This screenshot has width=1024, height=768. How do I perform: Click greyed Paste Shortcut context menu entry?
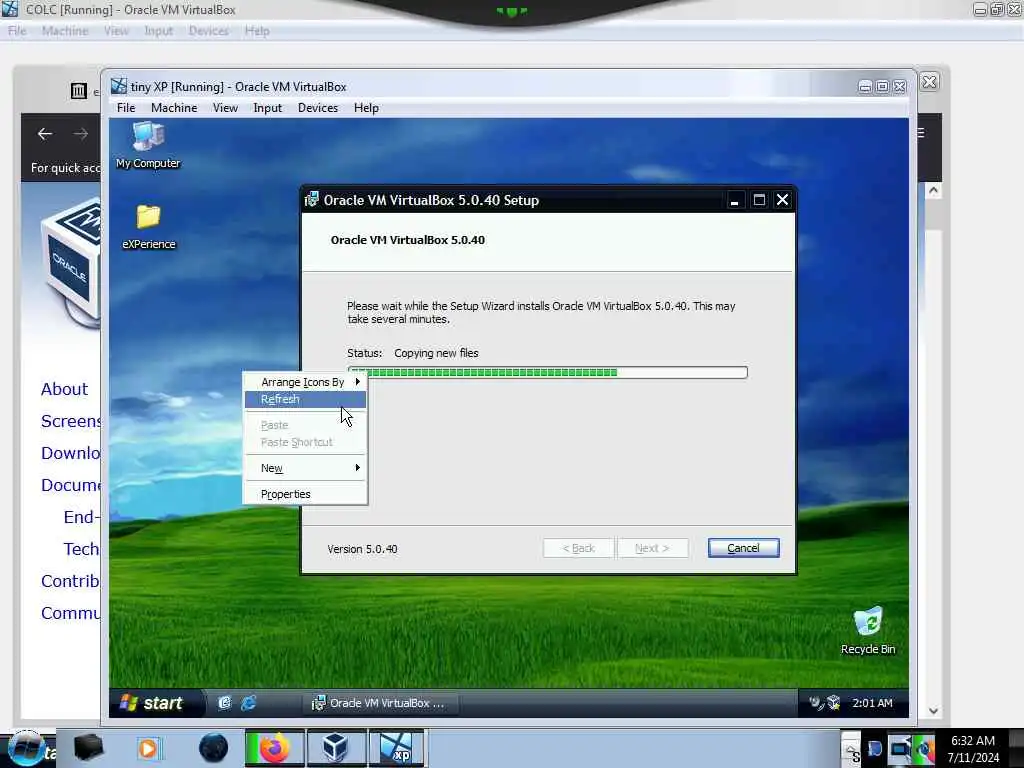point(305,442)
